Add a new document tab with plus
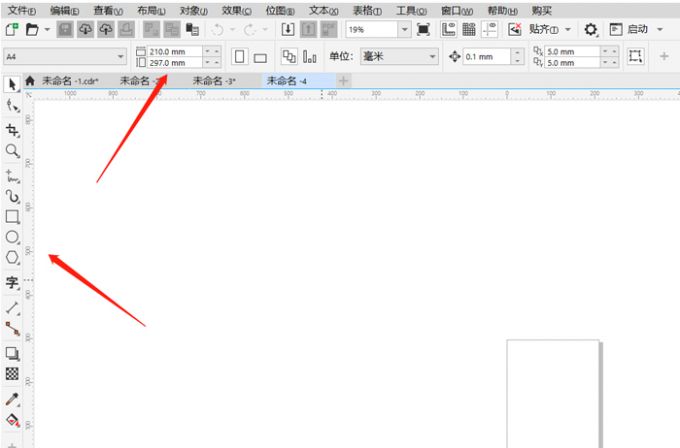Image resolution: width=680 pixels, height=448 pixels. coord(343,81)
